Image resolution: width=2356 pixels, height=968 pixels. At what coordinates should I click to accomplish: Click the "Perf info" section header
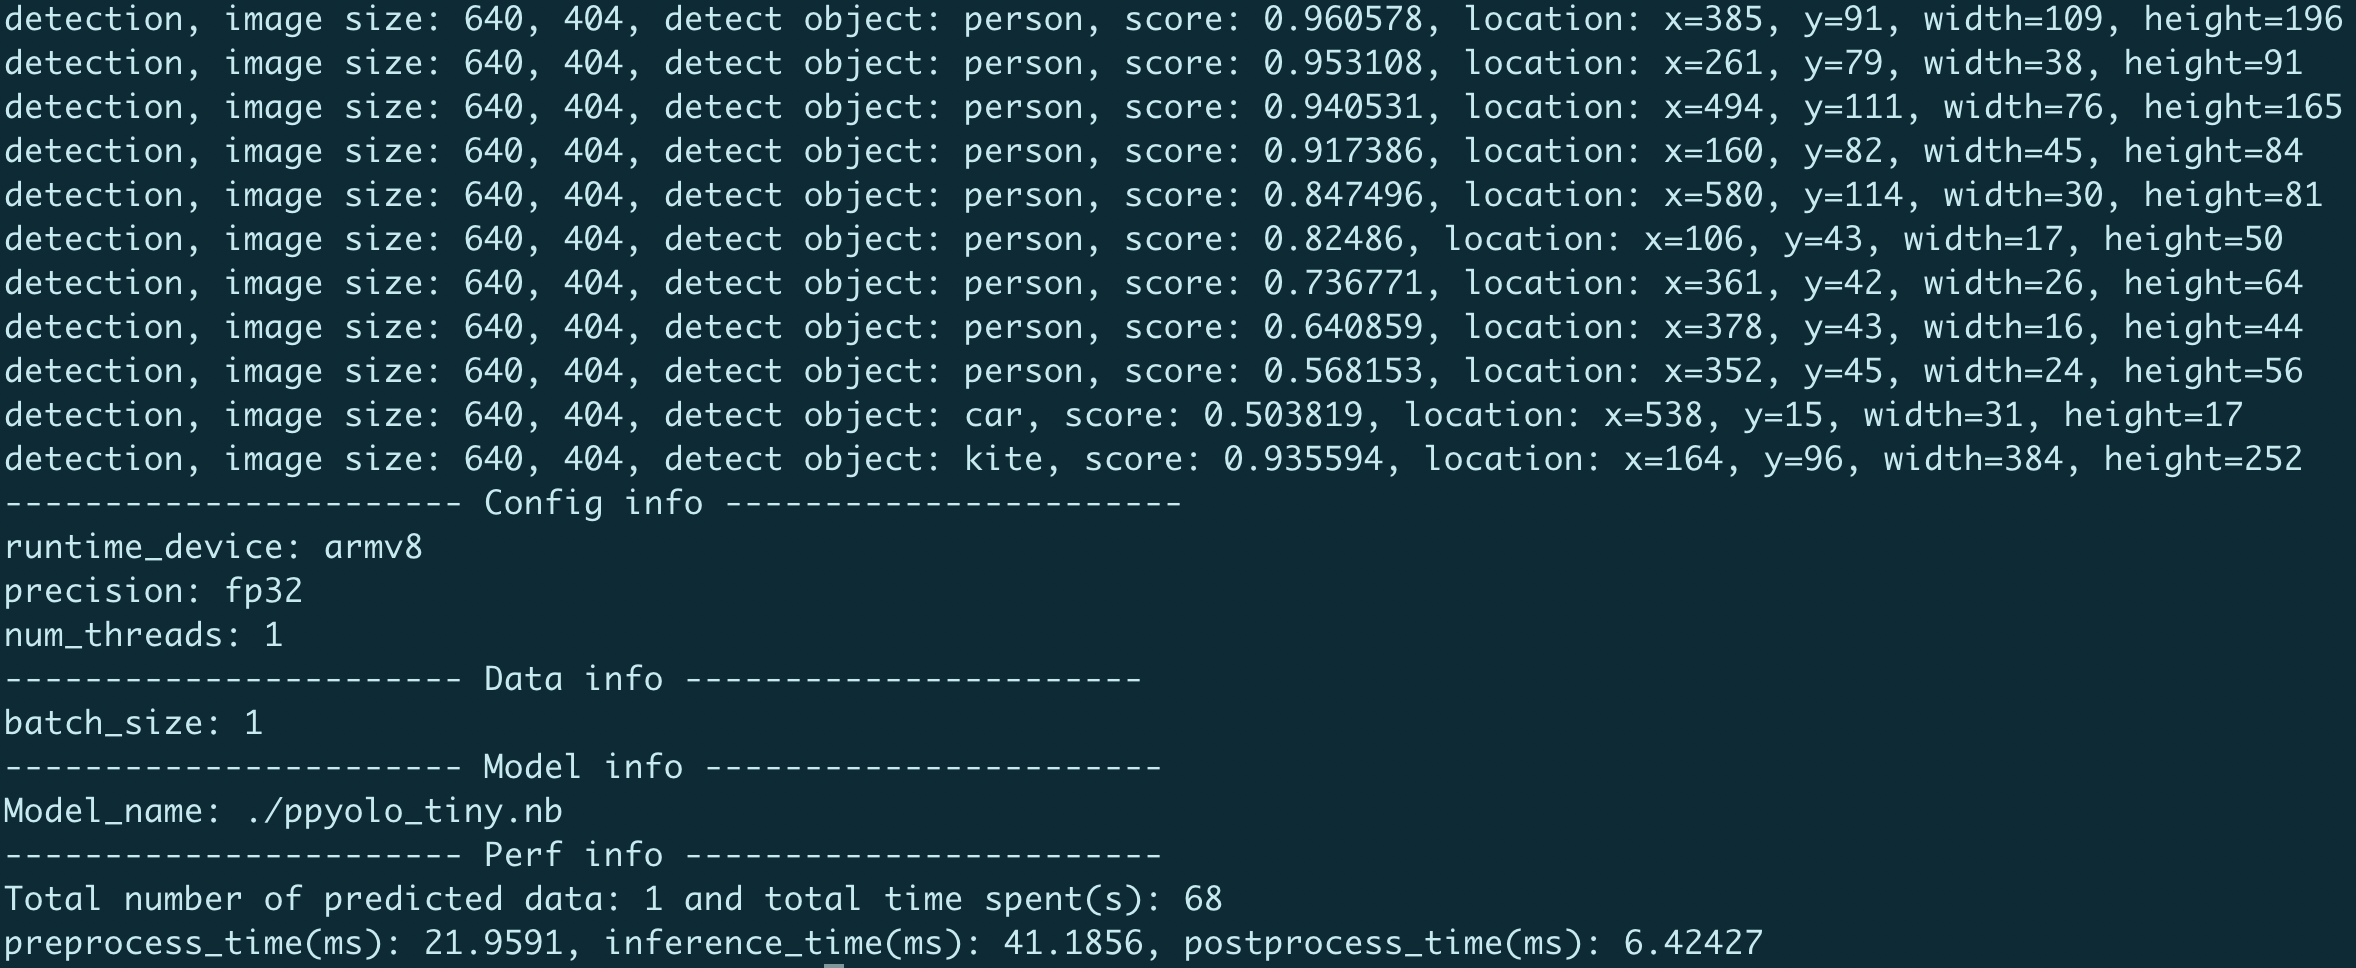pos(573,856)
